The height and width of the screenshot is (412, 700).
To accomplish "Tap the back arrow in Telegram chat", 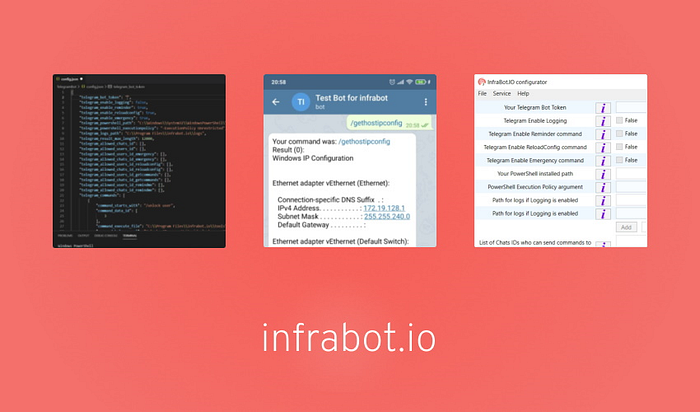I will point(276,102).
